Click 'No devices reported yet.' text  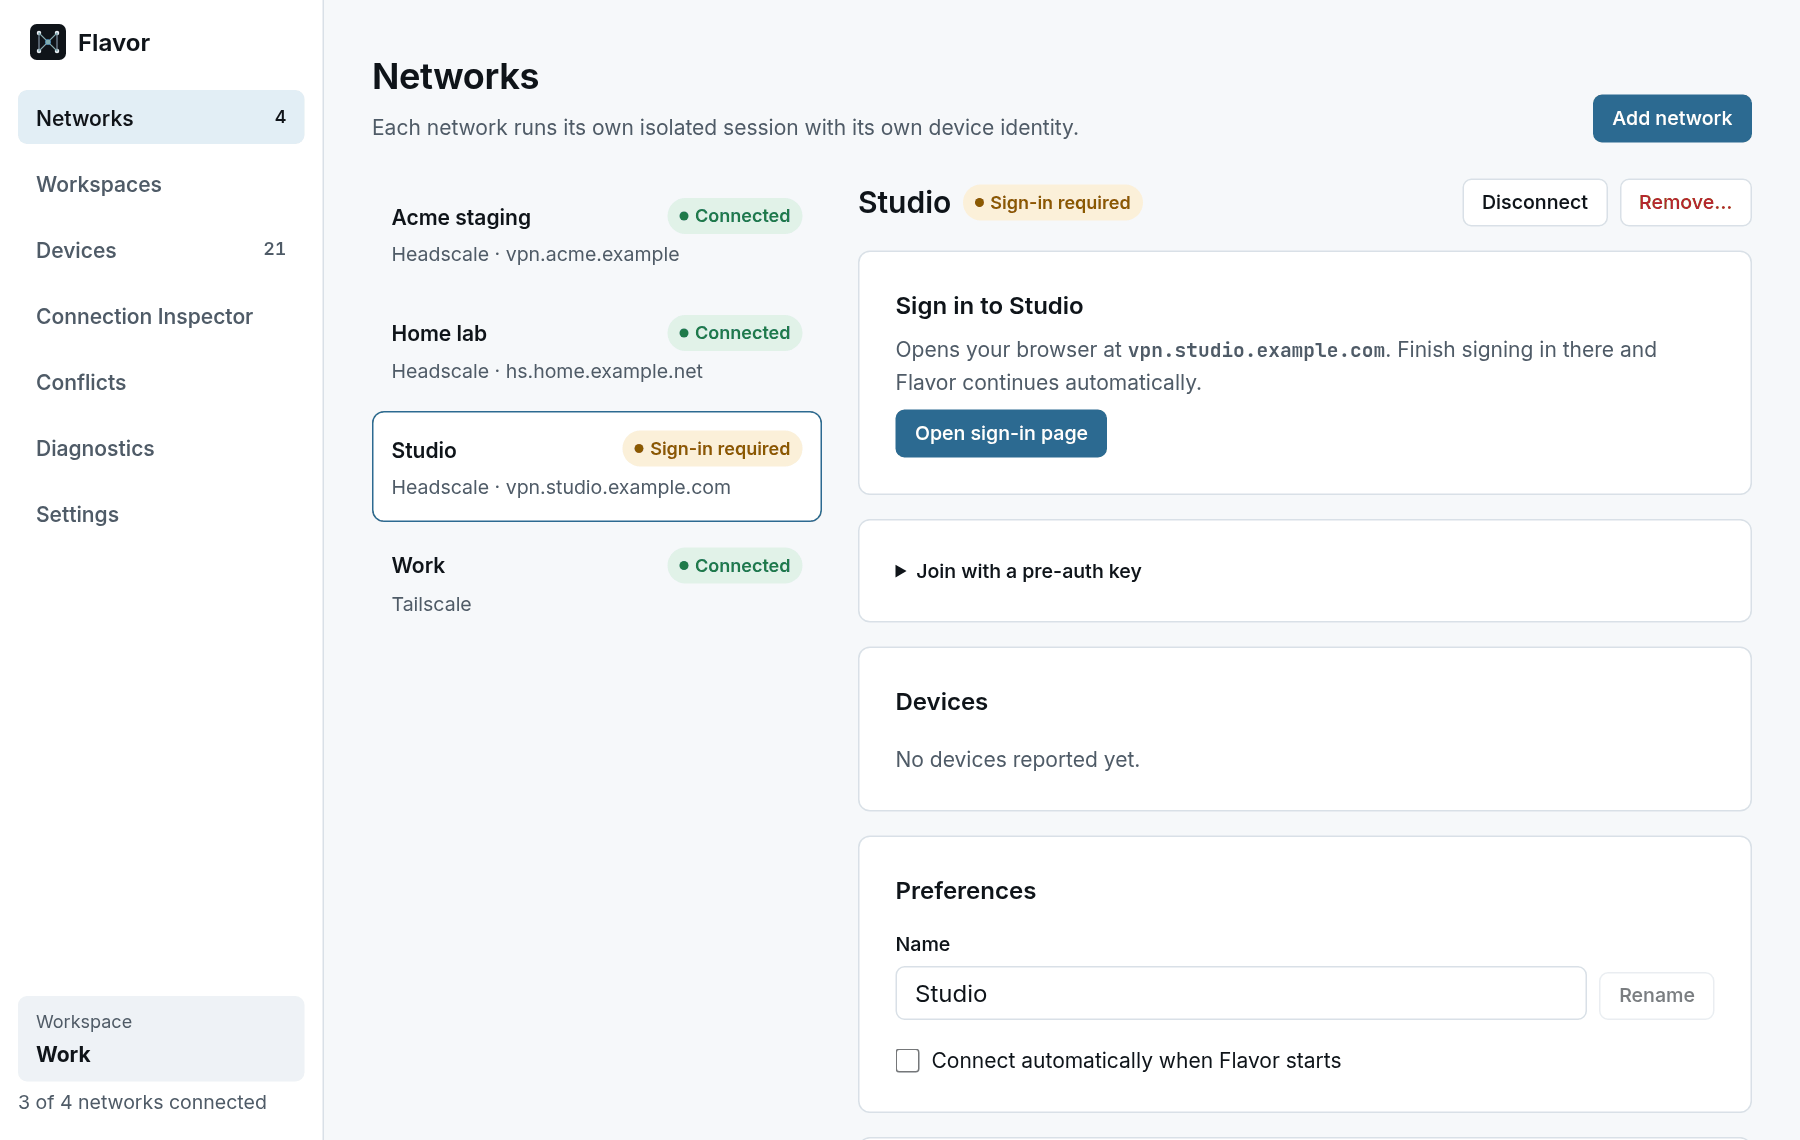click(1017, 760)
